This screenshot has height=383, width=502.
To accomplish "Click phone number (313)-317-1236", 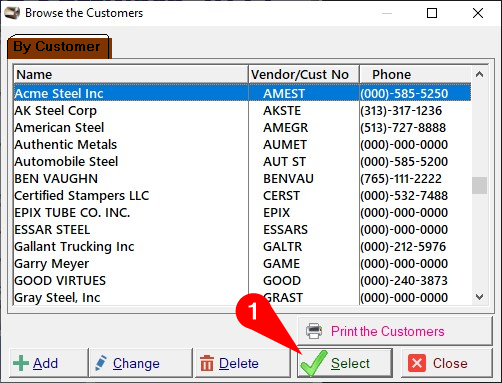I will [x=401, y=110].
